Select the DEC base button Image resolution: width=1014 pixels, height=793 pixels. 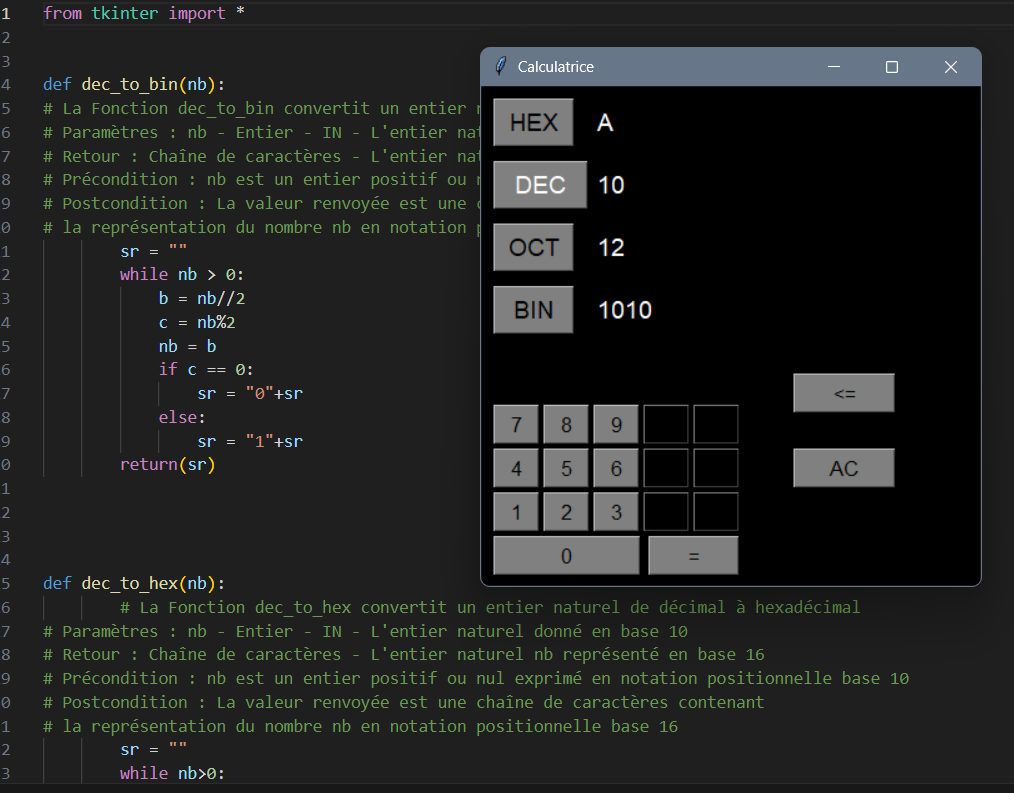(540, 185)
